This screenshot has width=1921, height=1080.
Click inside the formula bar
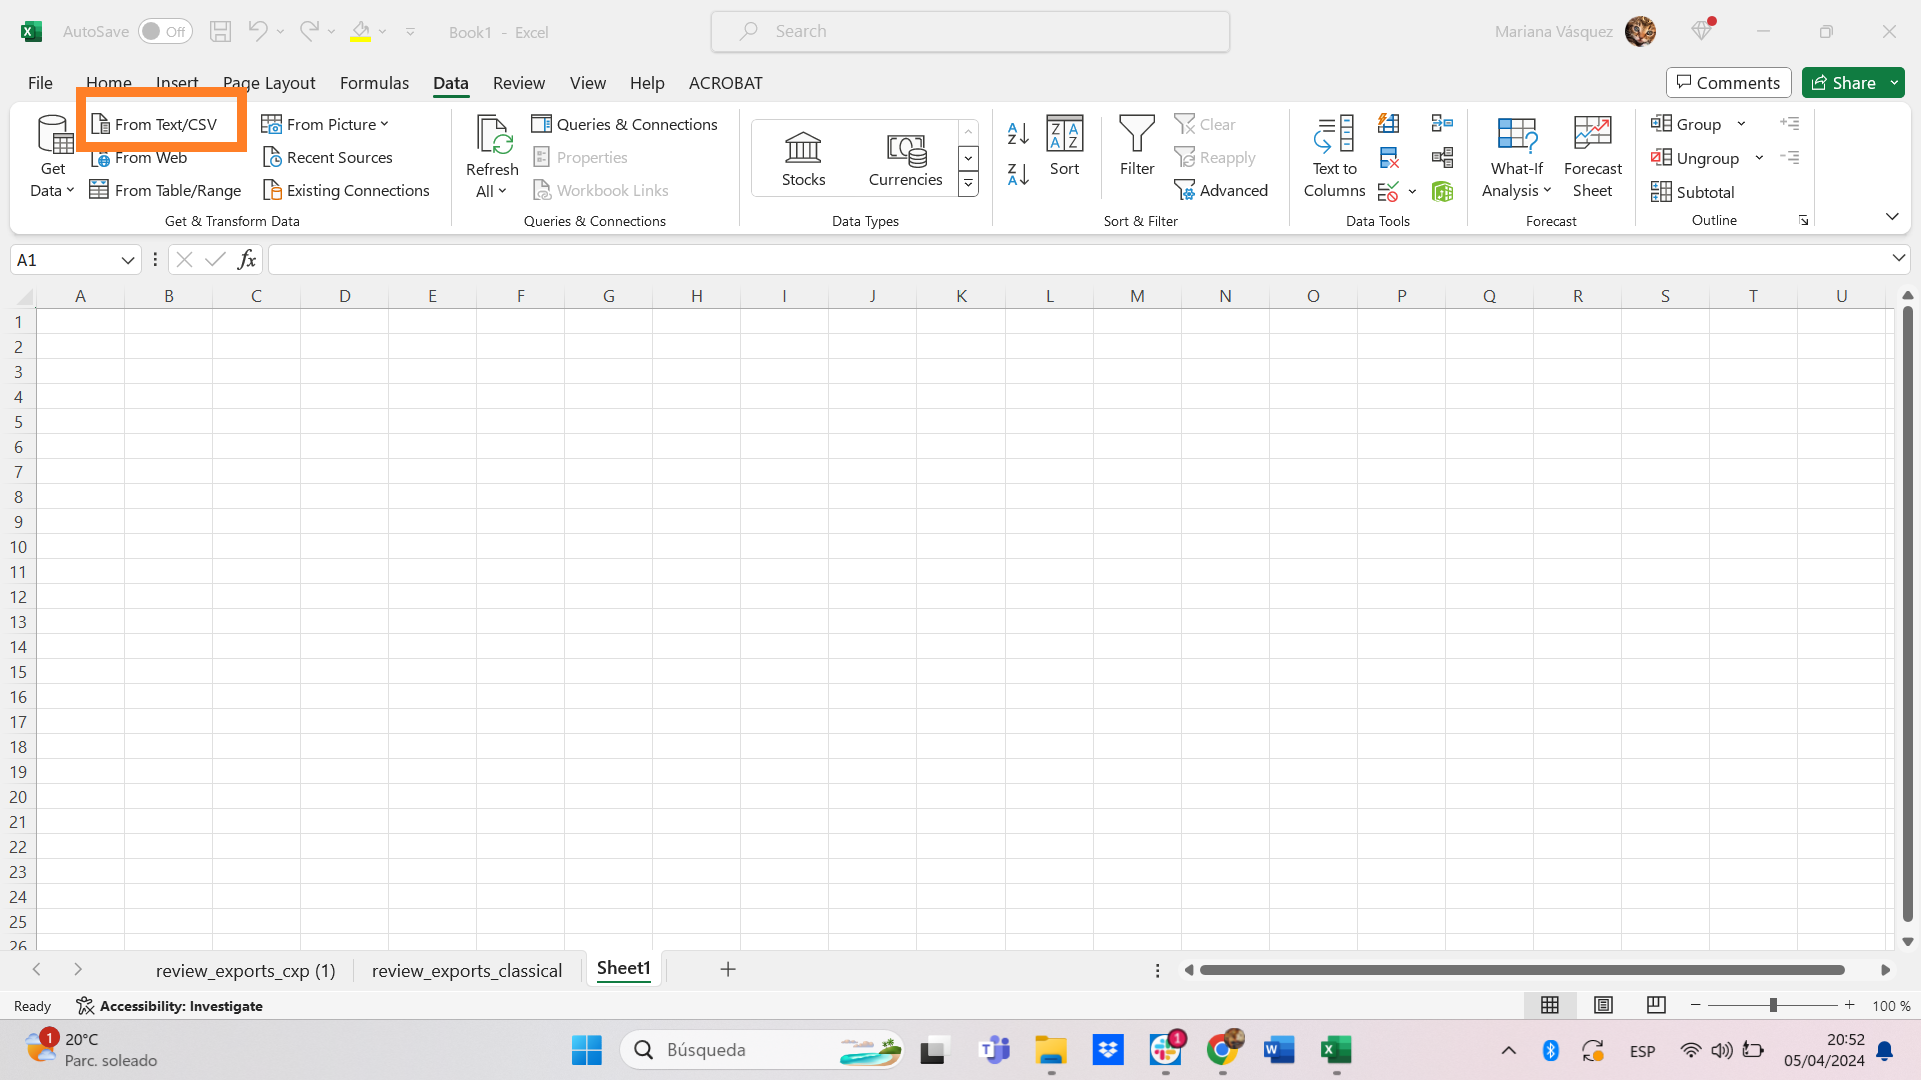click(x=1078, y=260)
